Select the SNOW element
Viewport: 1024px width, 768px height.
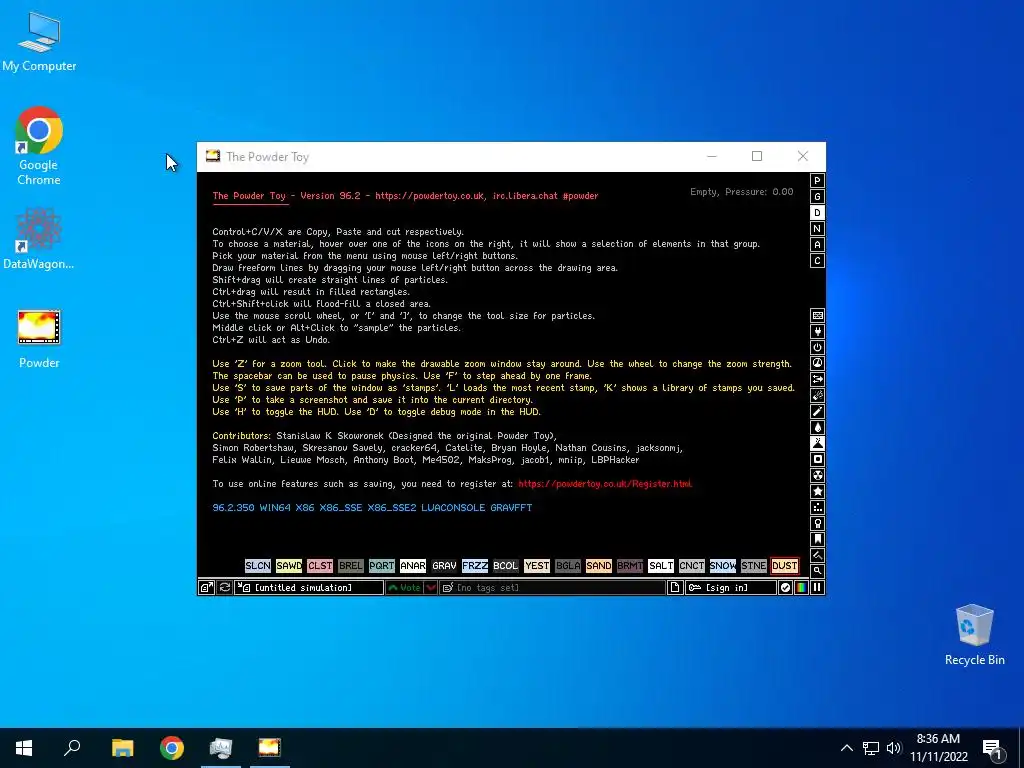(x=722, y=566)
